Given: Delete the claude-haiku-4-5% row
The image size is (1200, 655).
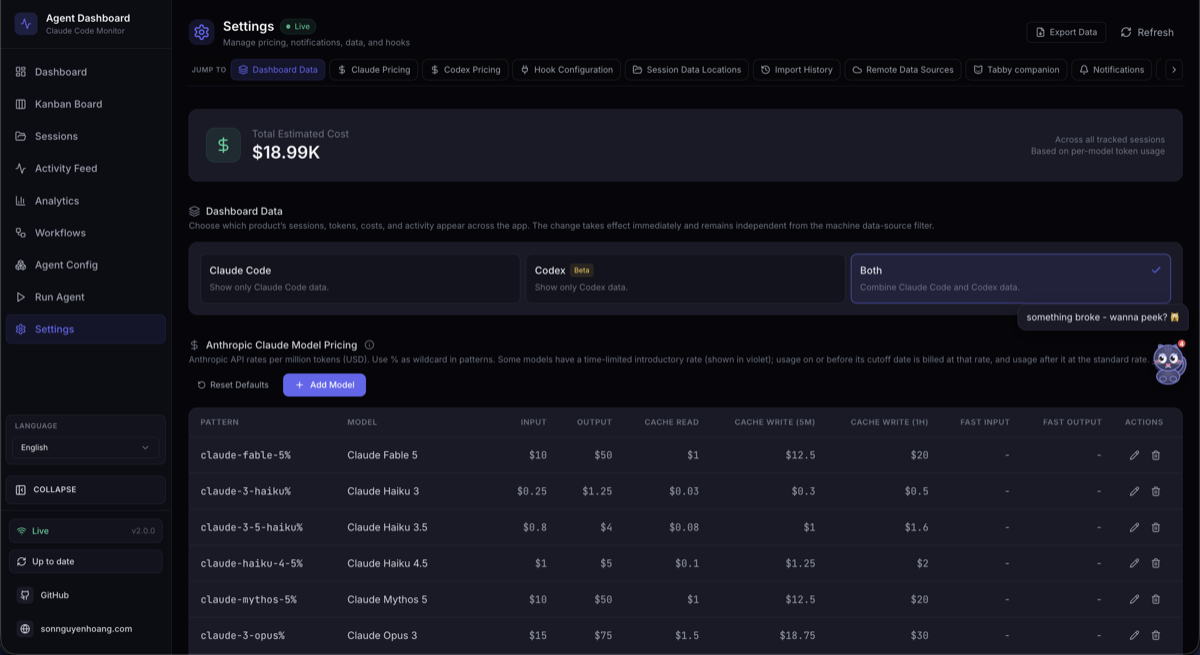Looking at the screenshot, I should click(1156, 563).
